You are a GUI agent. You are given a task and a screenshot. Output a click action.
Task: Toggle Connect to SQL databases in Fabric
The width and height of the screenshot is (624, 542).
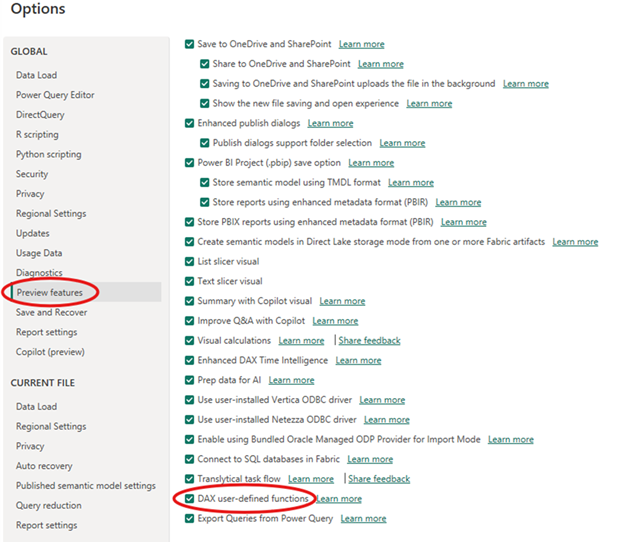pos(189,459)
